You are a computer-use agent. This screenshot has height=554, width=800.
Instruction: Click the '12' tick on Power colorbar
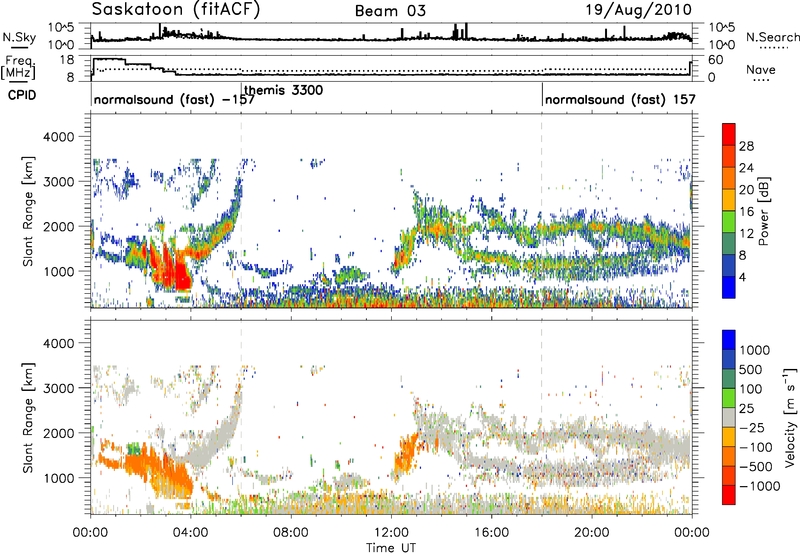click(x=746, y=234)
